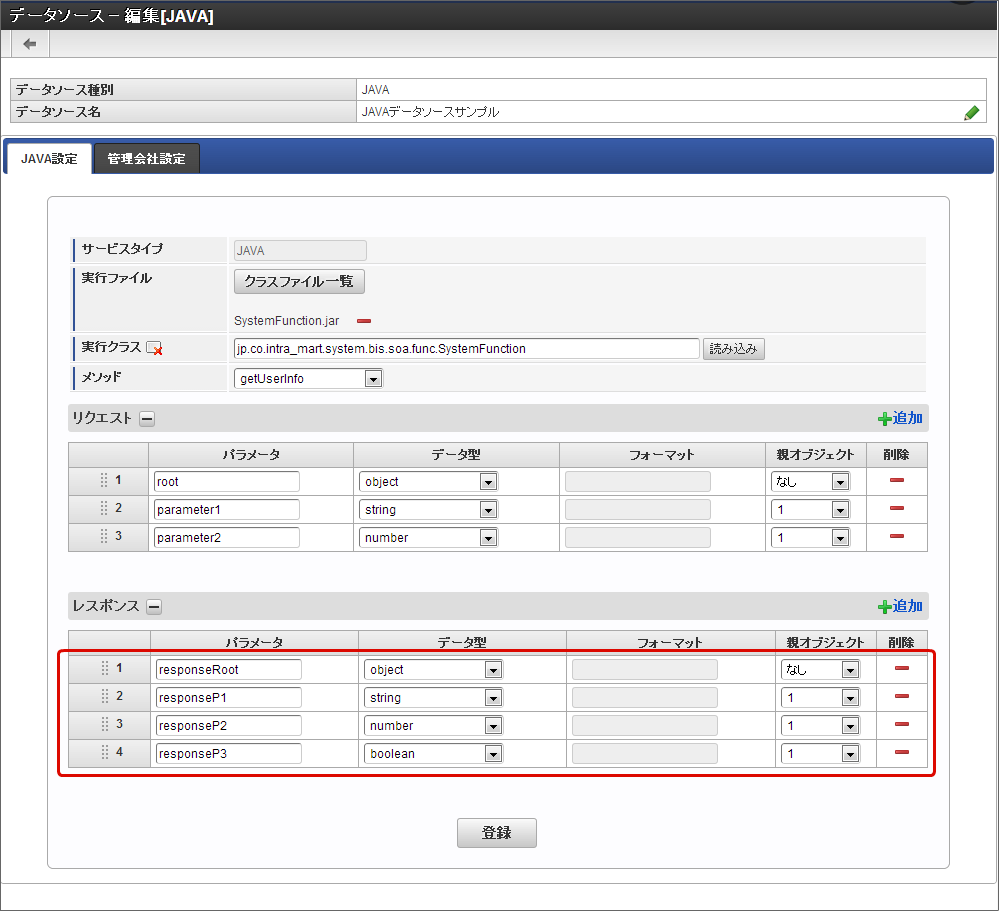This screenshot has width=999, height=911.
Task: Delete the responseP3 response row
Action: pyautogui.click(x=901, y=753)
